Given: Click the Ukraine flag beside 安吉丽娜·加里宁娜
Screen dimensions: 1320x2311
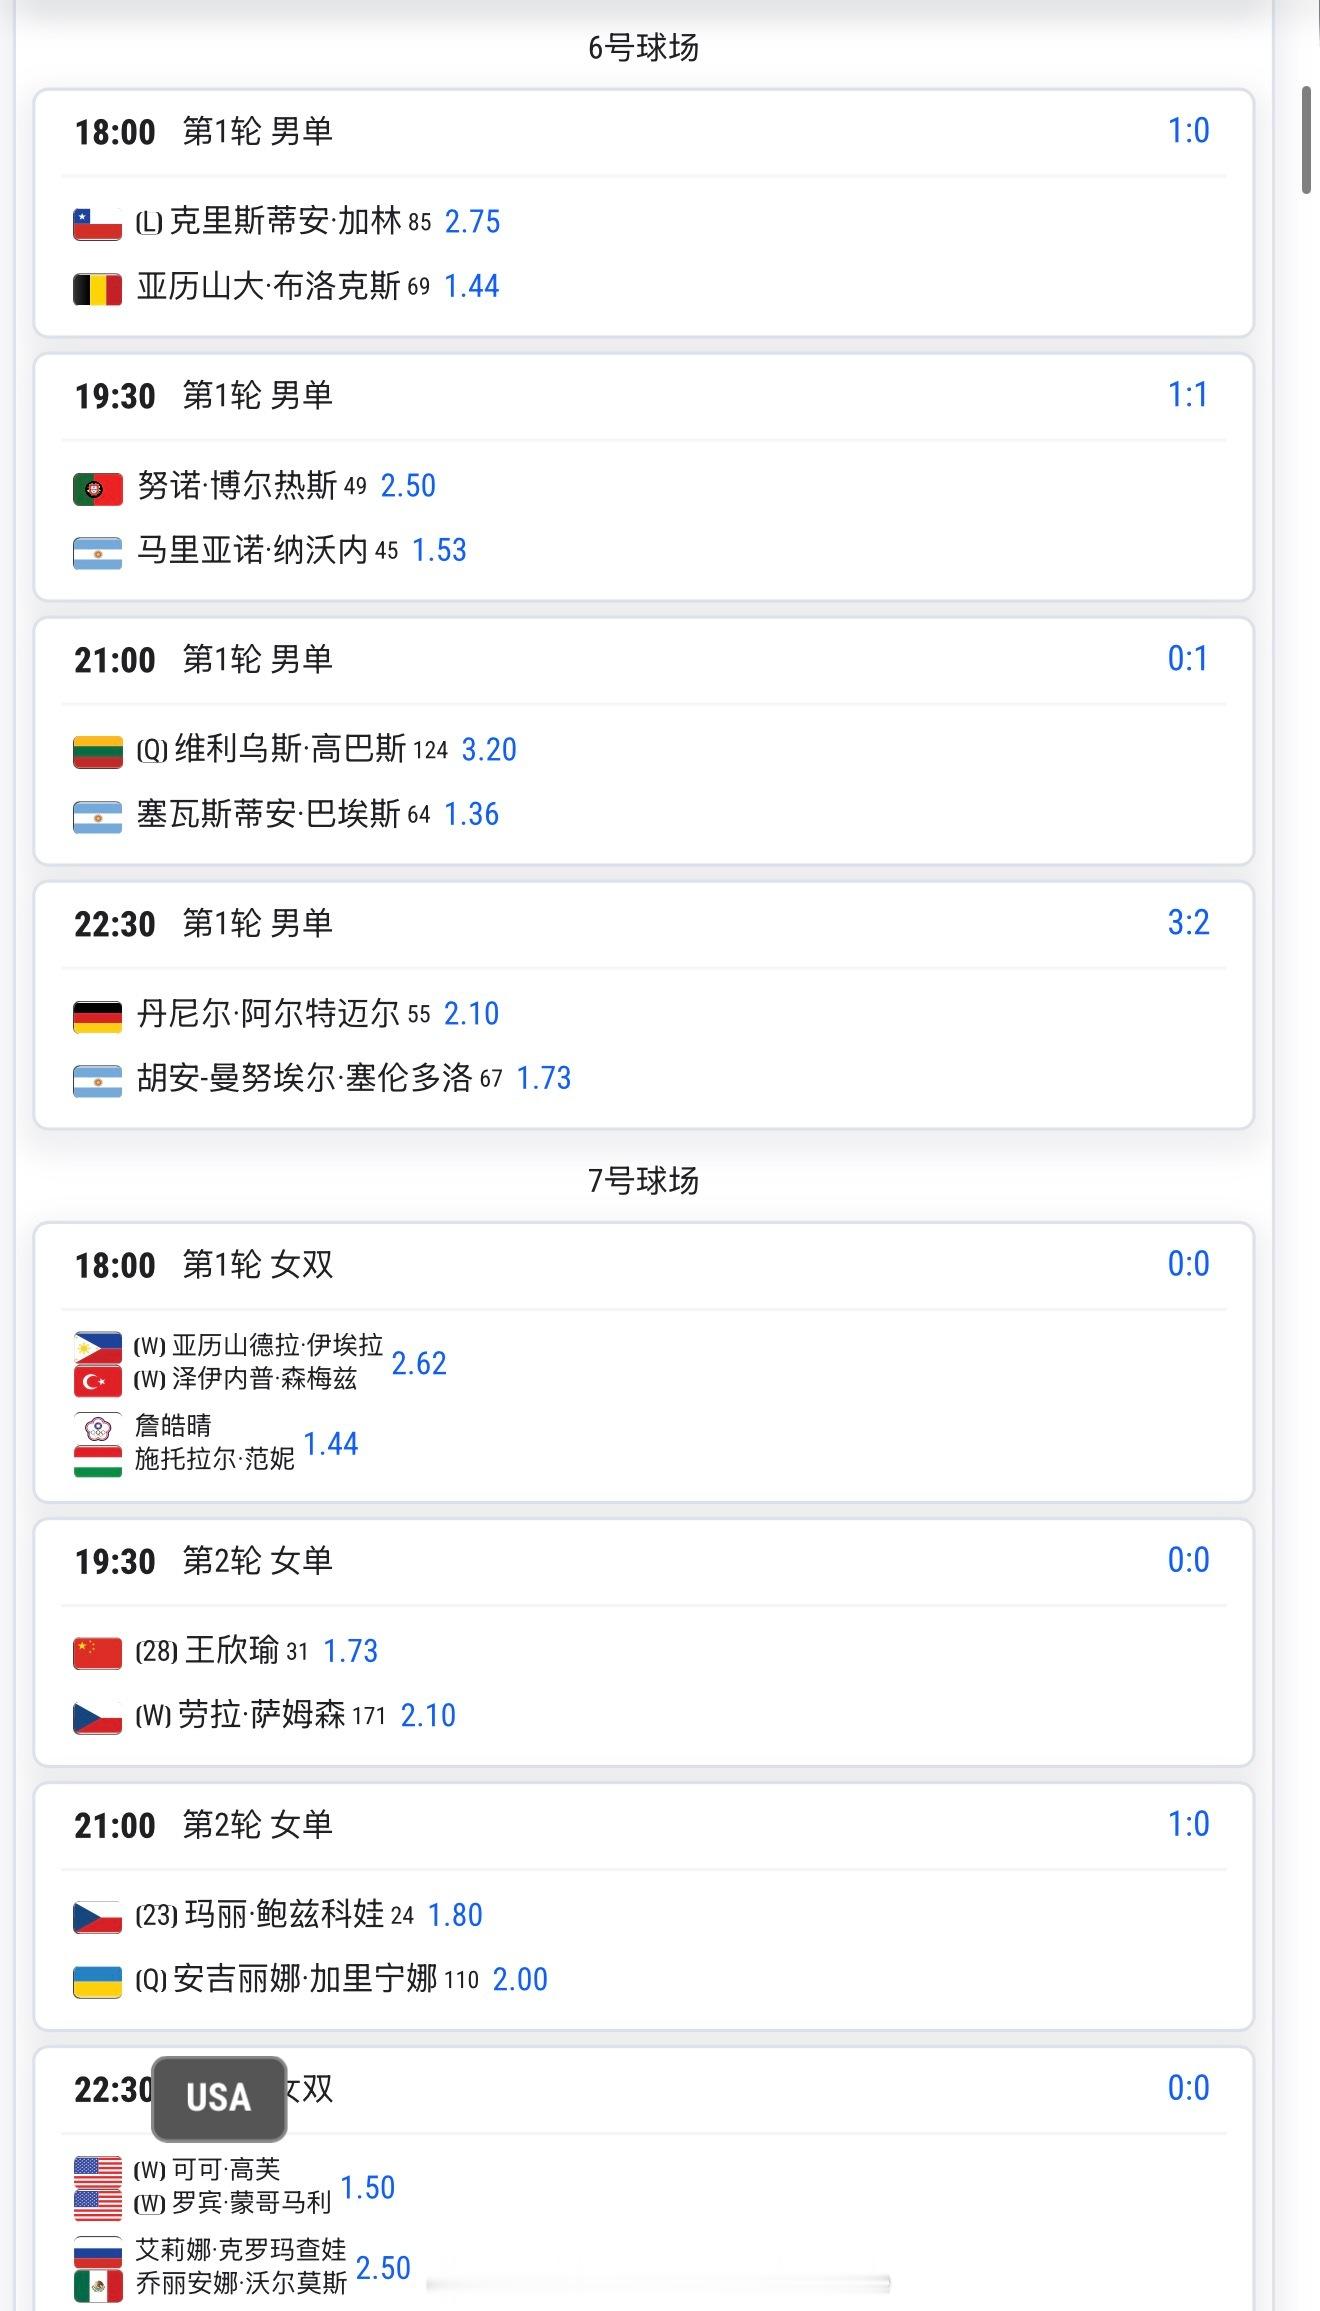Looking at the screenshot, I should click(97, 1981).
